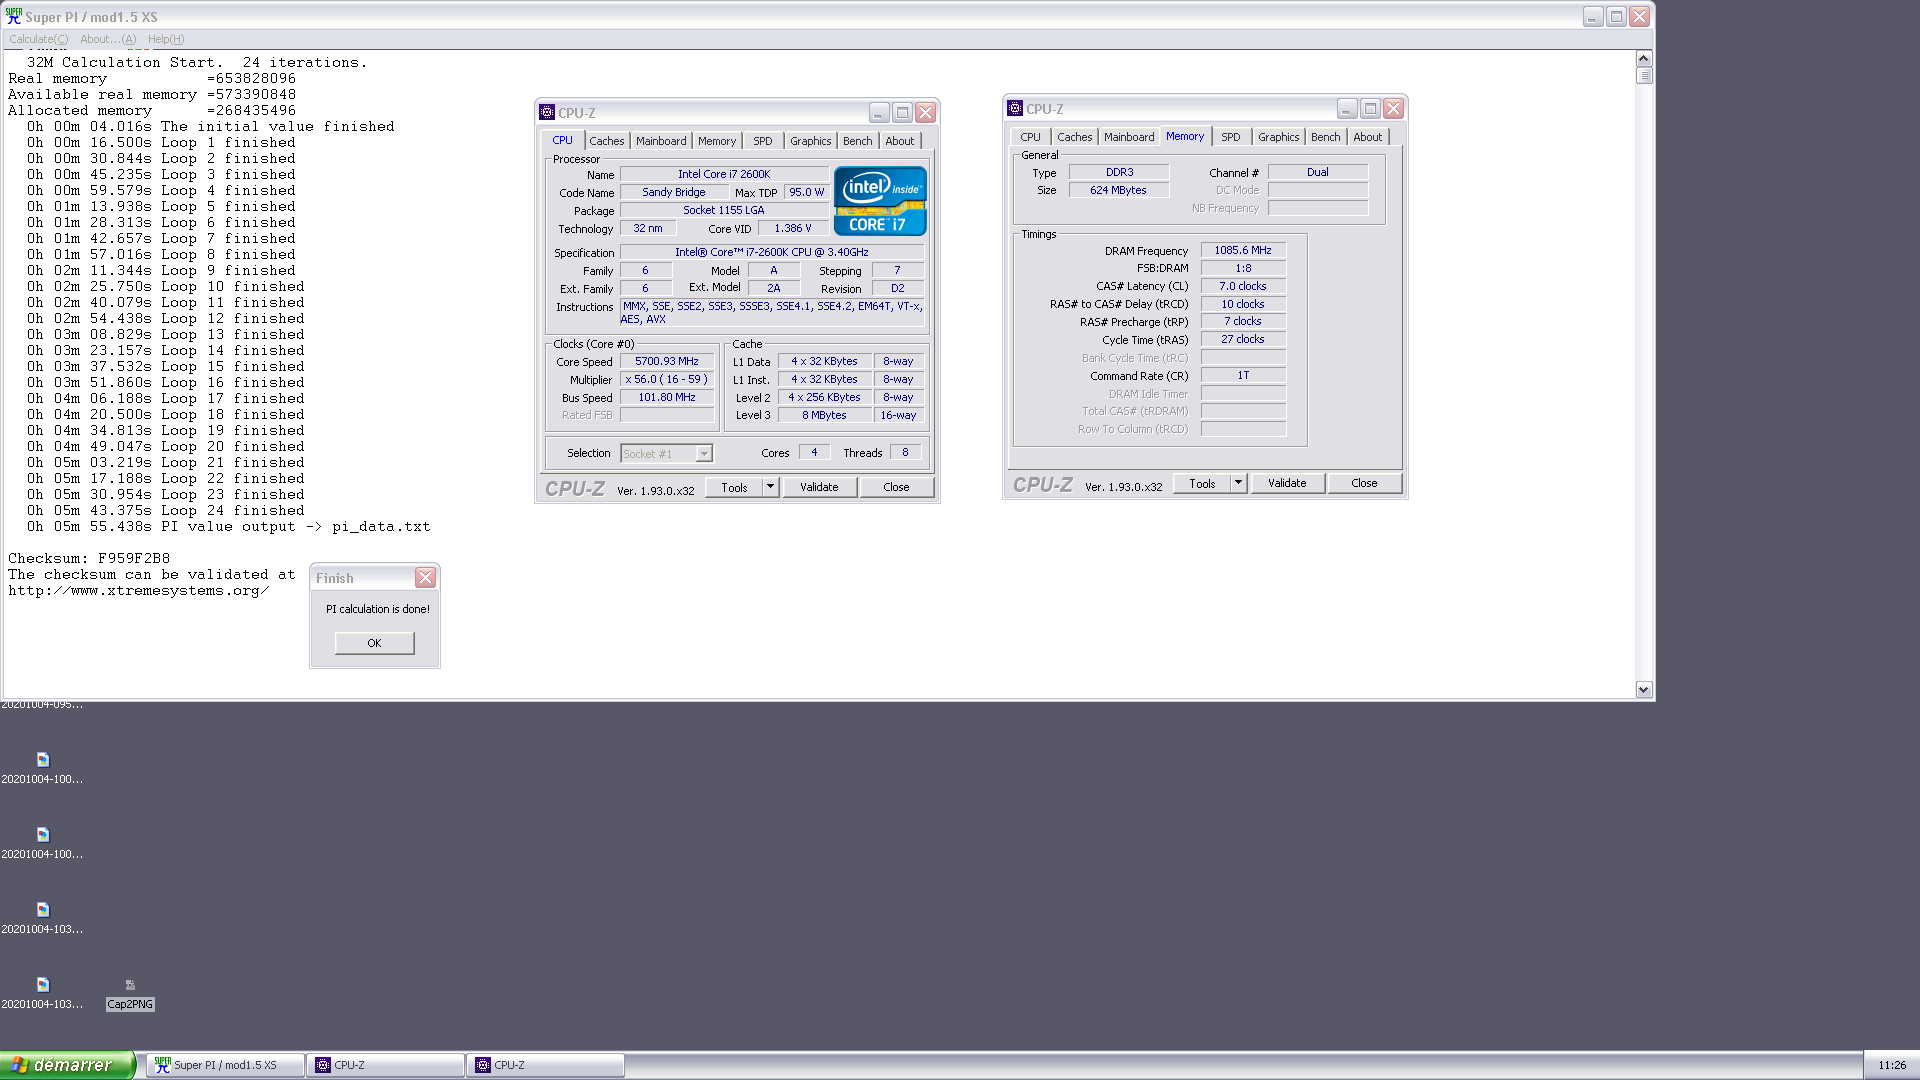Open Caches tab in right CPU-Z

(x=1075, y=137)
